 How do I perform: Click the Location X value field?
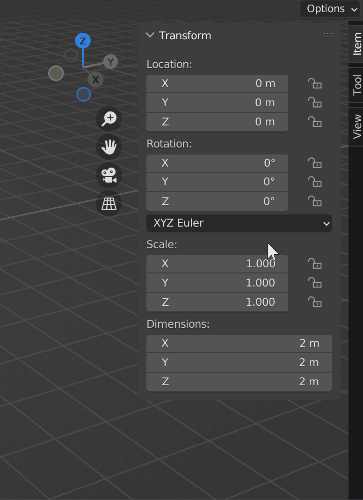click(x=217, y=84)
